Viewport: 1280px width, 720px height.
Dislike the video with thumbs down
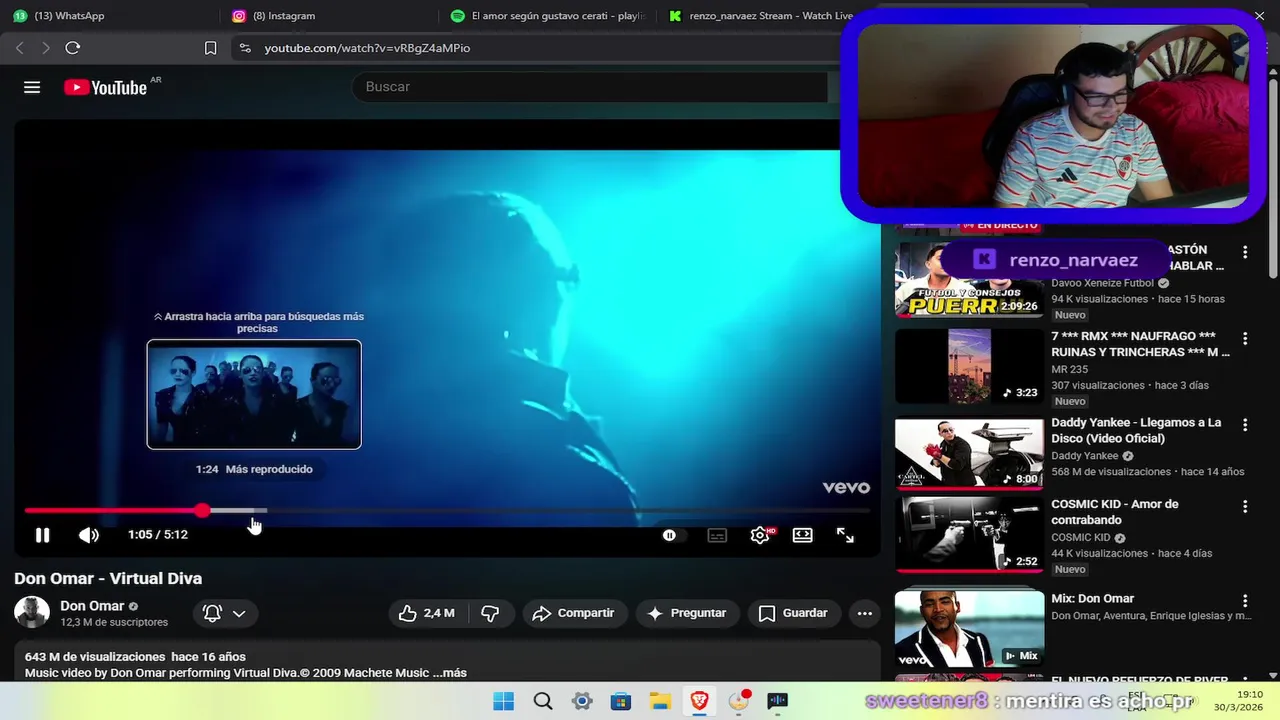pyautogui.click(x=490, y=613)
